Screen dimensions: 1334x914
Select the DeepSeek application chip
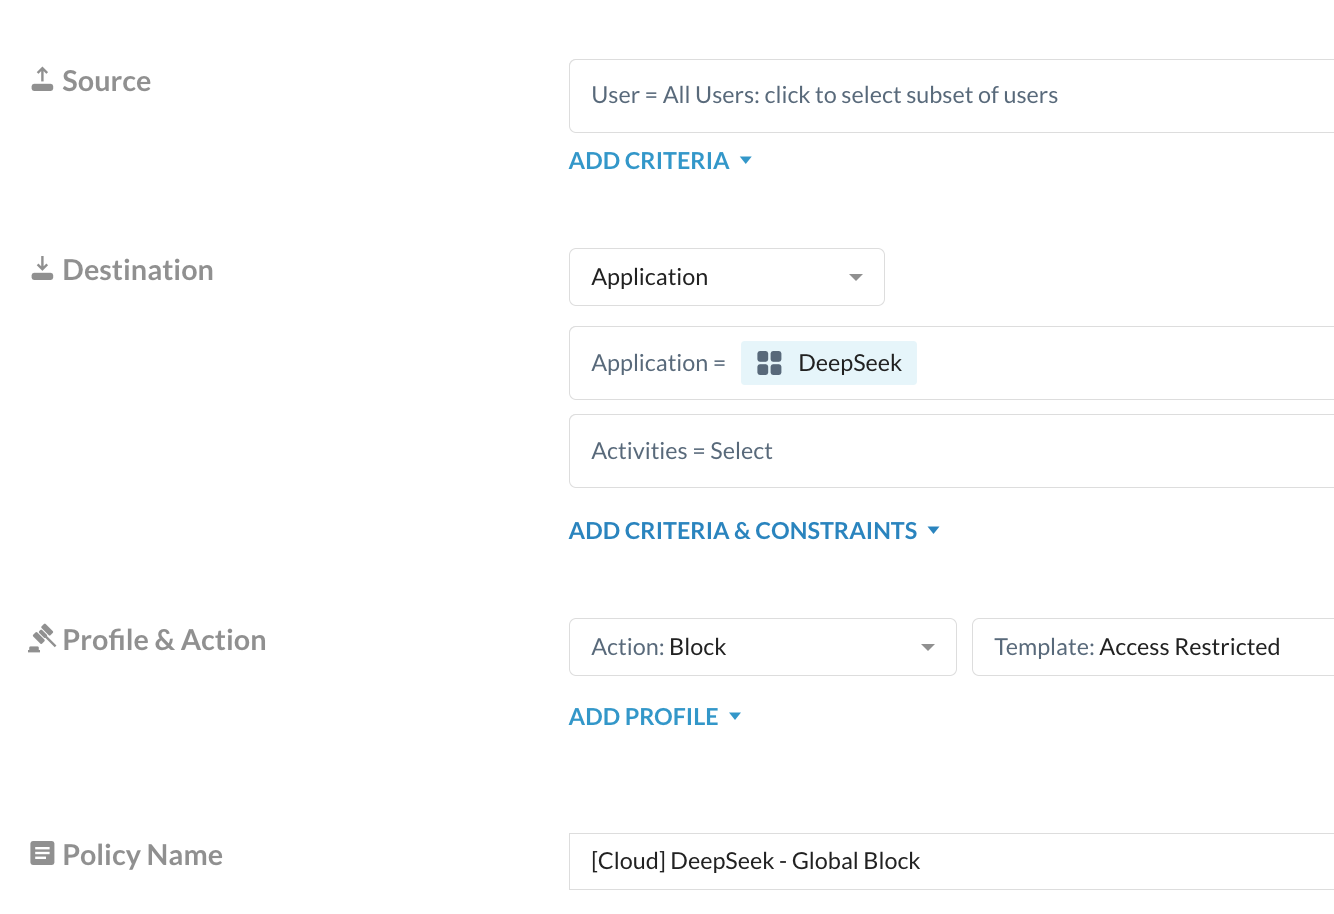click(x=829, y=363)
